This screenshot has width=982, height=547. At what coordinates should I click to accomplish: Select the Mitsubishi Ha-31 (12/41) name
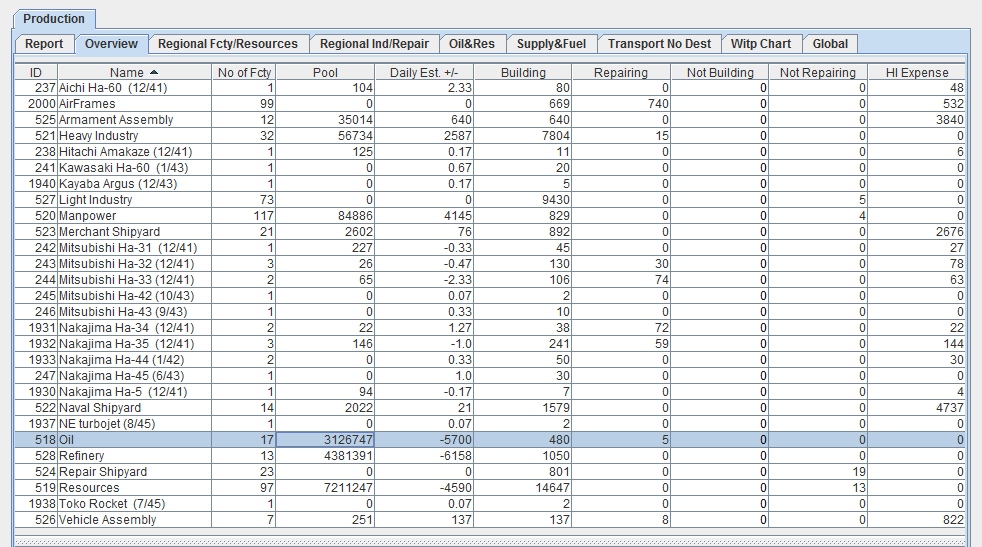pos(128,247)
